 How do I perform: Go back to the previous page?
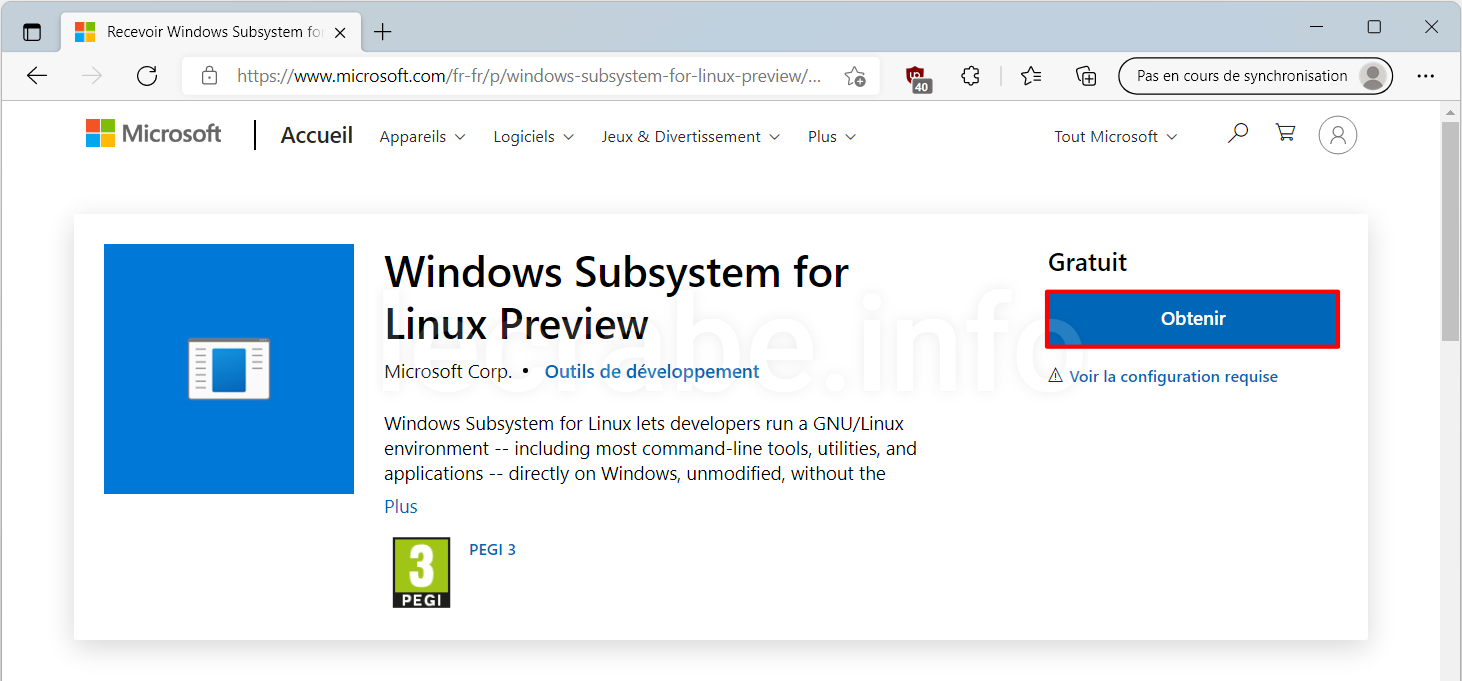pos(37,76)
